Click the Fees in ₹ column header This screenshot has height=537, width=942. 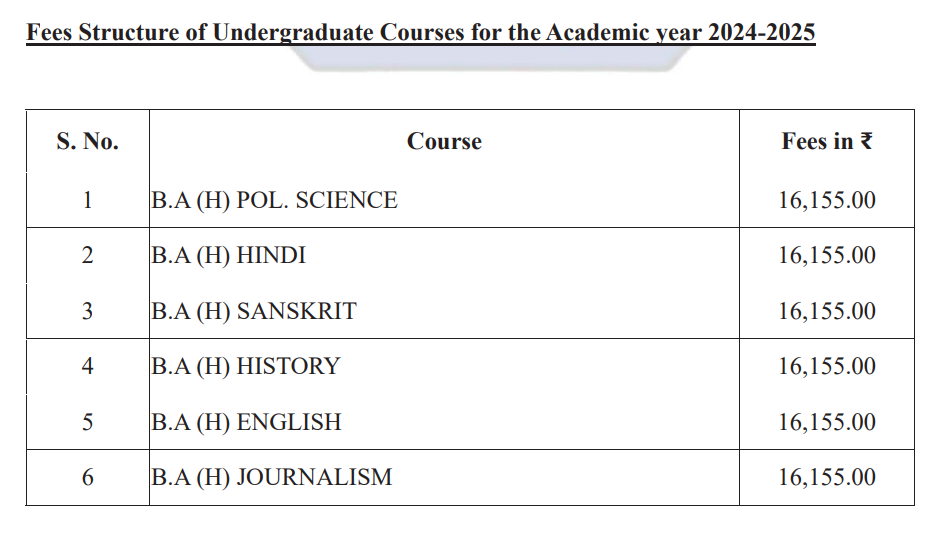coord(827,141)
